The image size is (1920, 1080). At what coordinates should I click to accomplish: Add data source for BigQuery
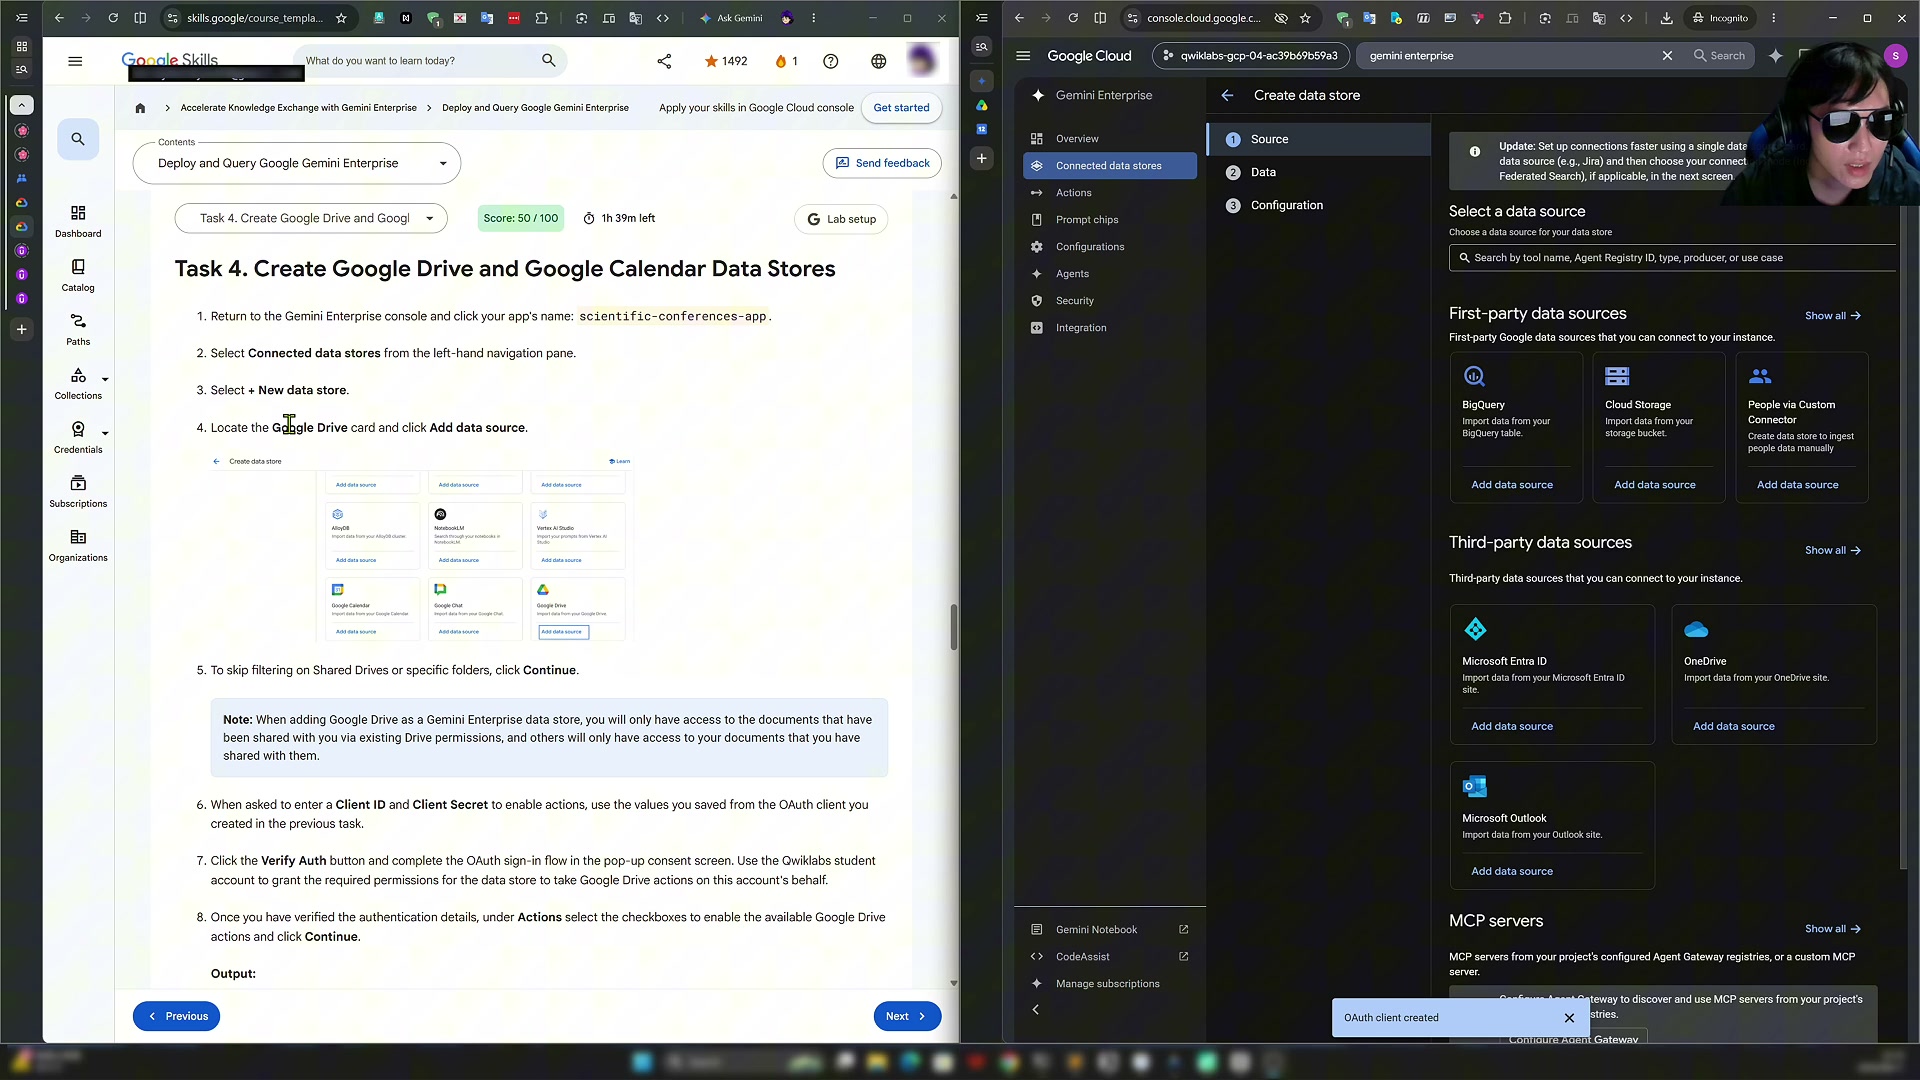(x=1512, y=485)
